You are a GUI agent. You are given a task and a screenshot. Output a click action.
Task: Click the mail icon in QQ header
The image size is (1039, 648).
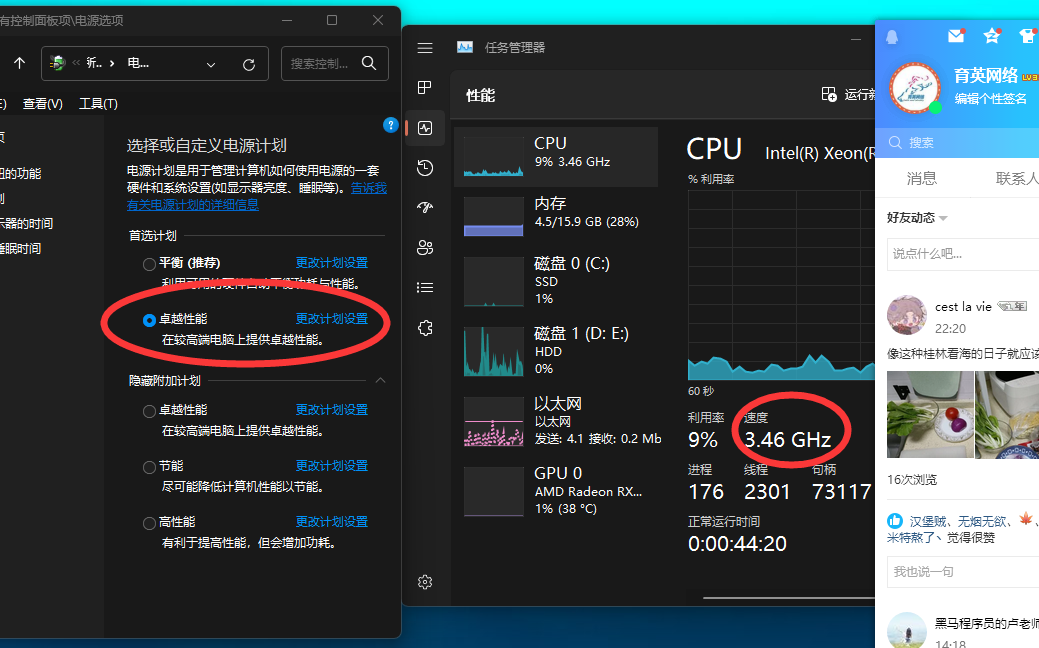tap(956, 36)
